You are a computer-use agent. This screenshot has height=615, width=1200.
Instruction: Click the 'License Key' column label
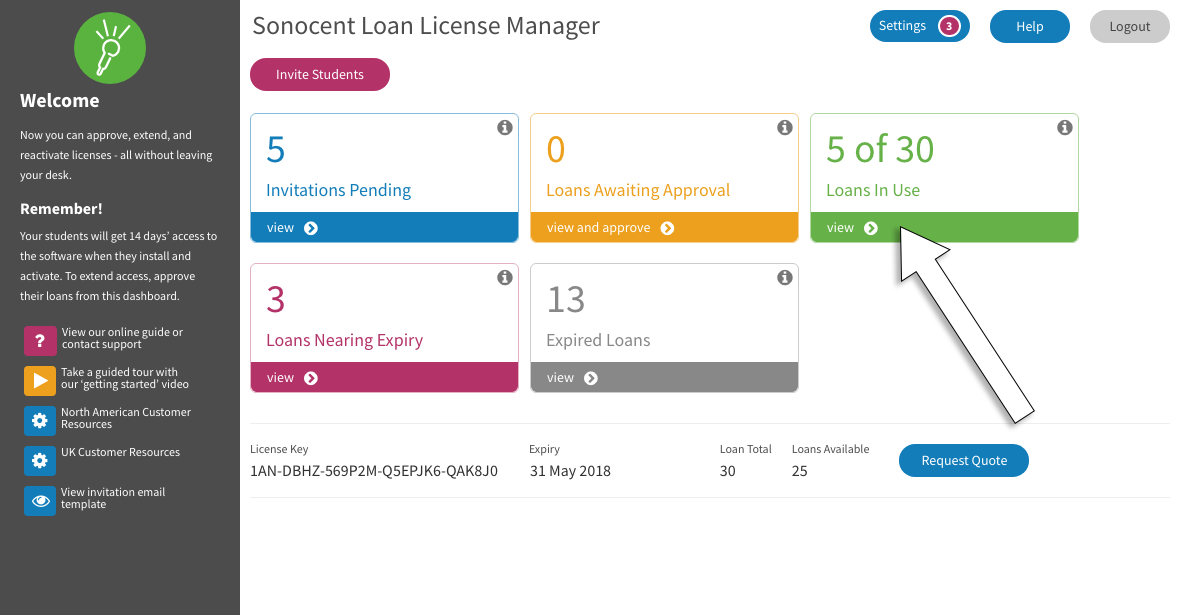[x=279, y=450]
